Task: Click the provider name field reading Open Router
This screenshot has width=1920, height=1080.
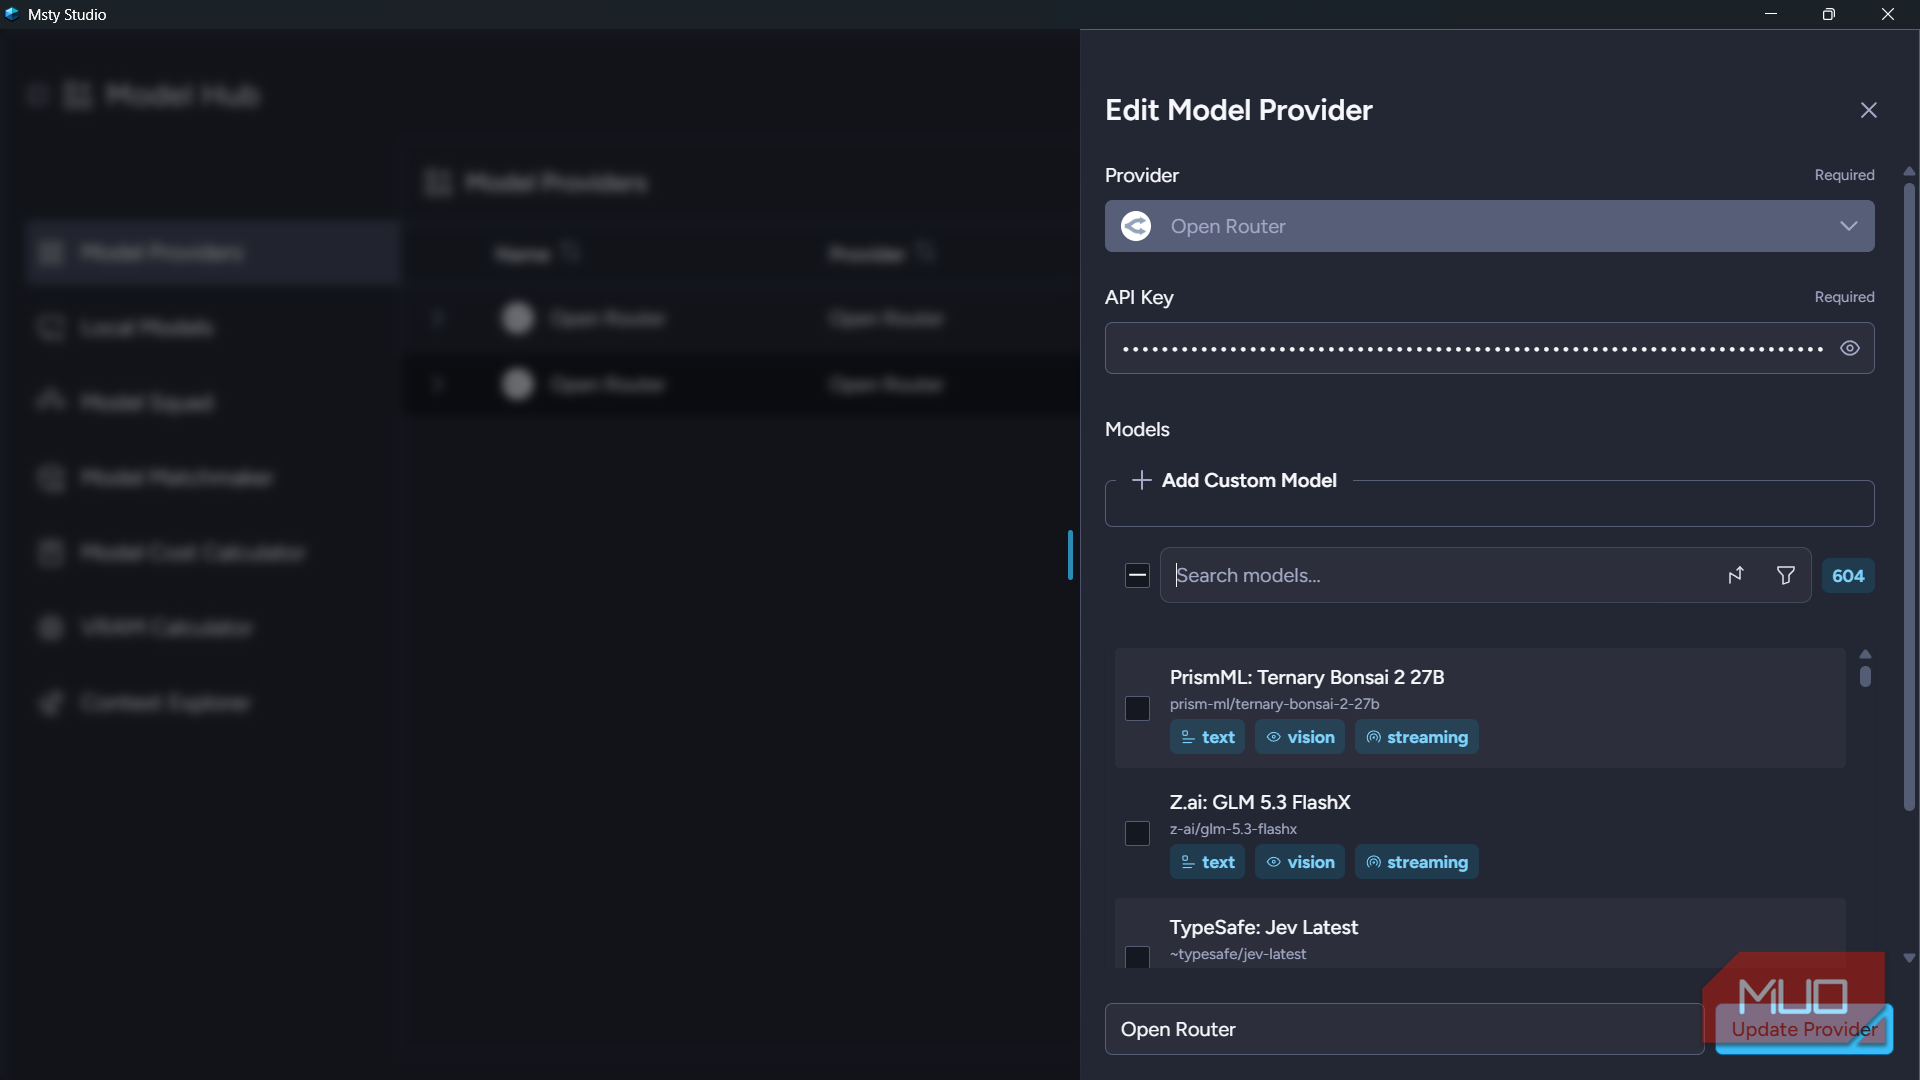Action: 1404,1029
